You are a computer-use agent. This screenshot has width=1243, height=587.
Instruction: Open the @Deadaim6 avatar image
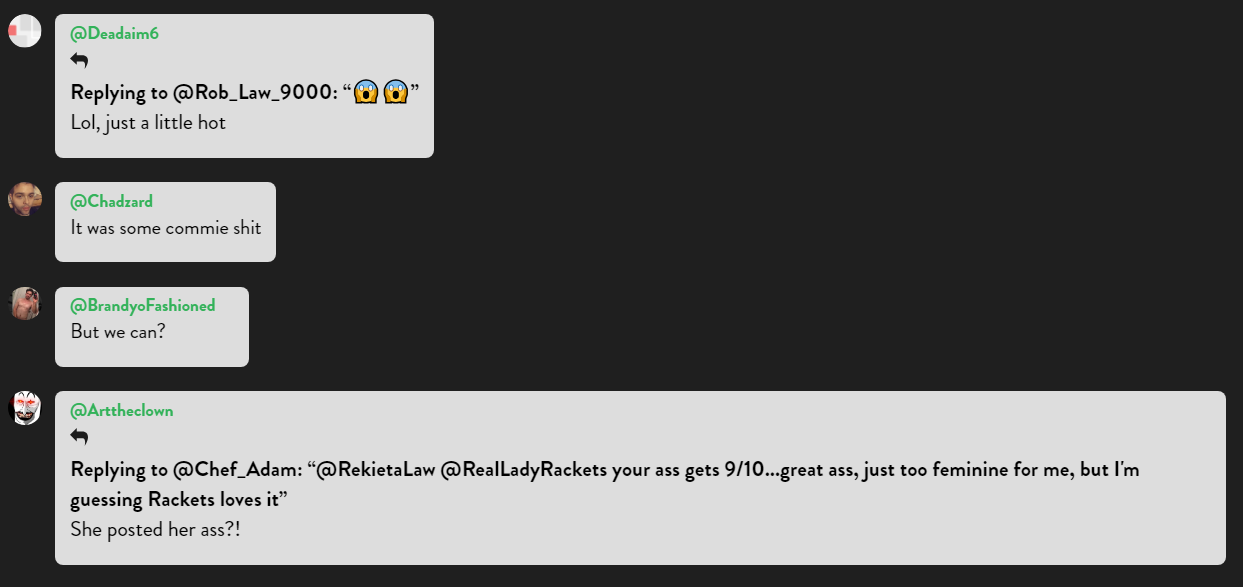[x=25, y=31]
